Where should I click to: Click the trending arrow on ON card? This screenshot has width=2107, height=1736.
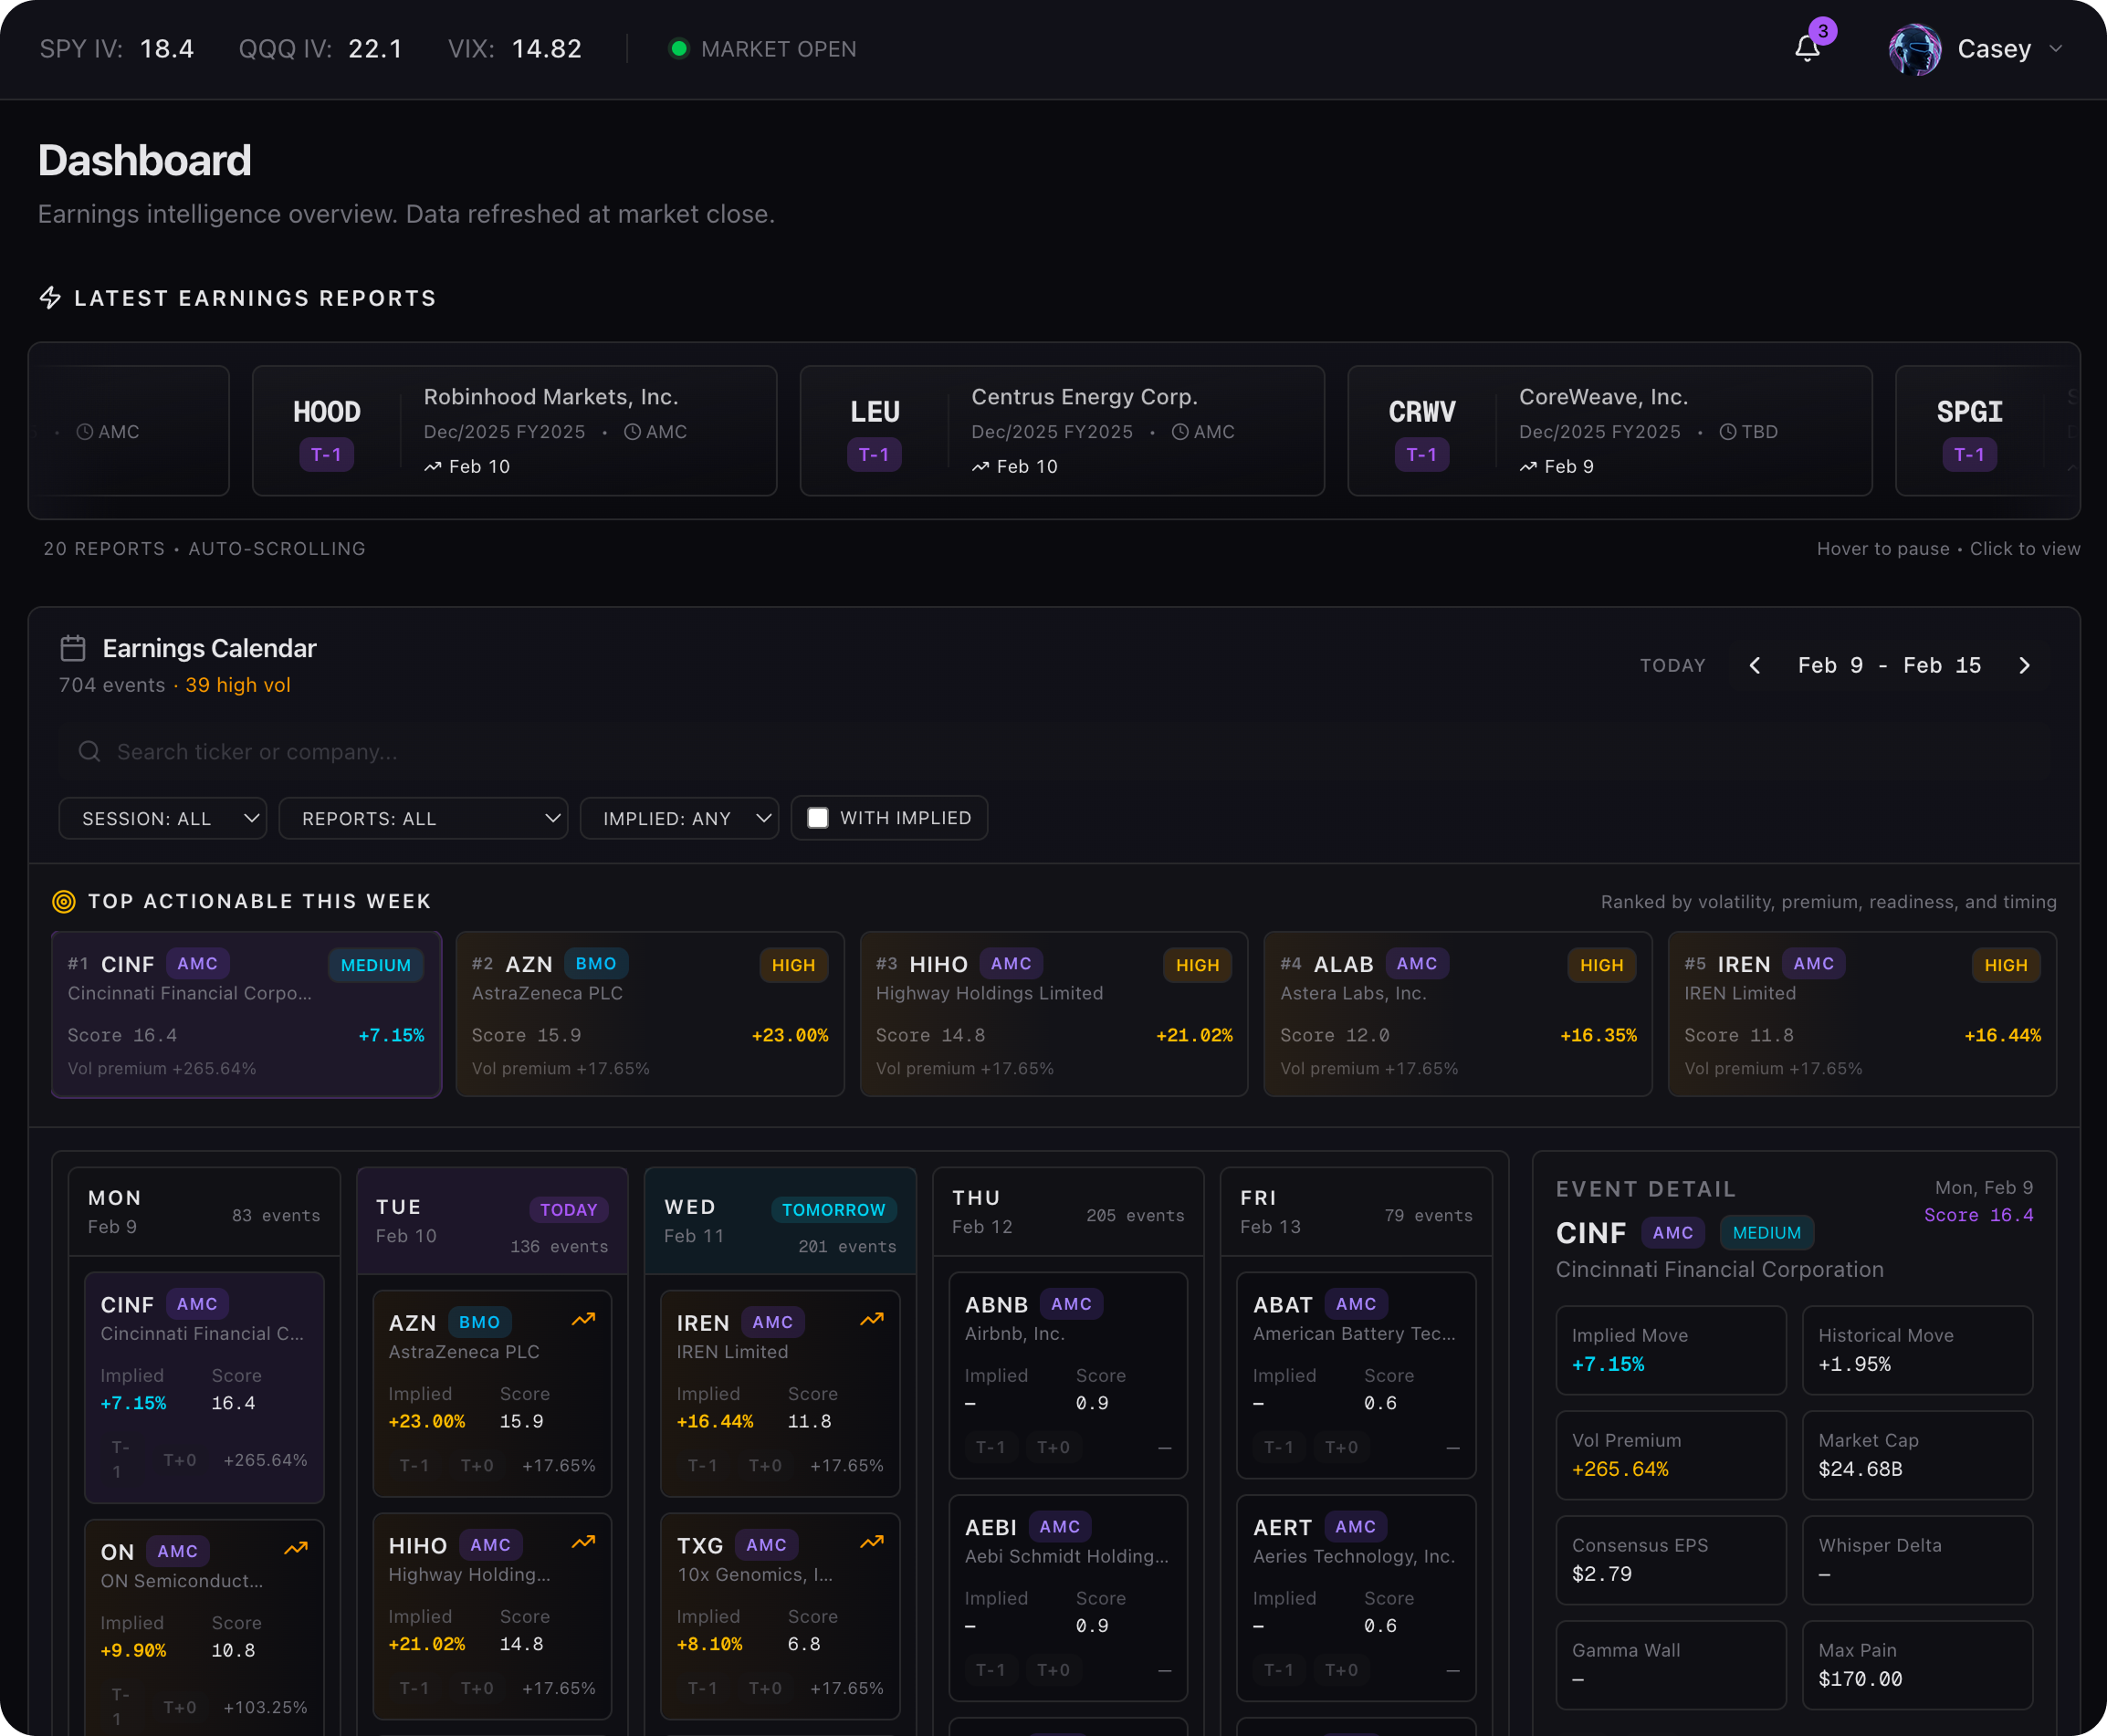point(295,1549)
